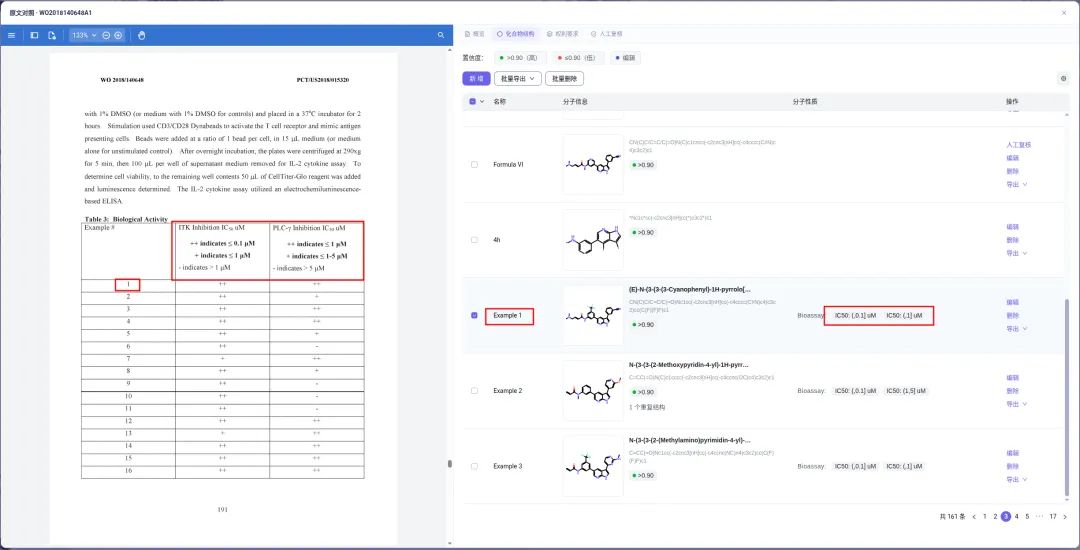Close the 原文对照 dialog
The height and width of the screenshot is (550, 1080).
pyautogui.click(x=1064, y=12)
